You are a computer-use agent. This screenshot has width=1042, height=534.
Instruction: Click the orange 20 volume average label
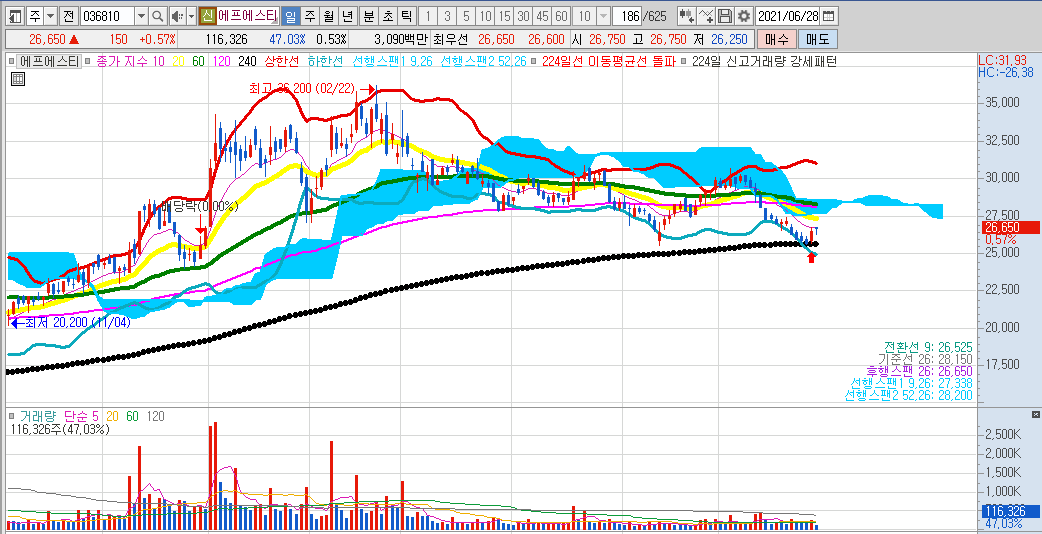[x=112, y=416]
